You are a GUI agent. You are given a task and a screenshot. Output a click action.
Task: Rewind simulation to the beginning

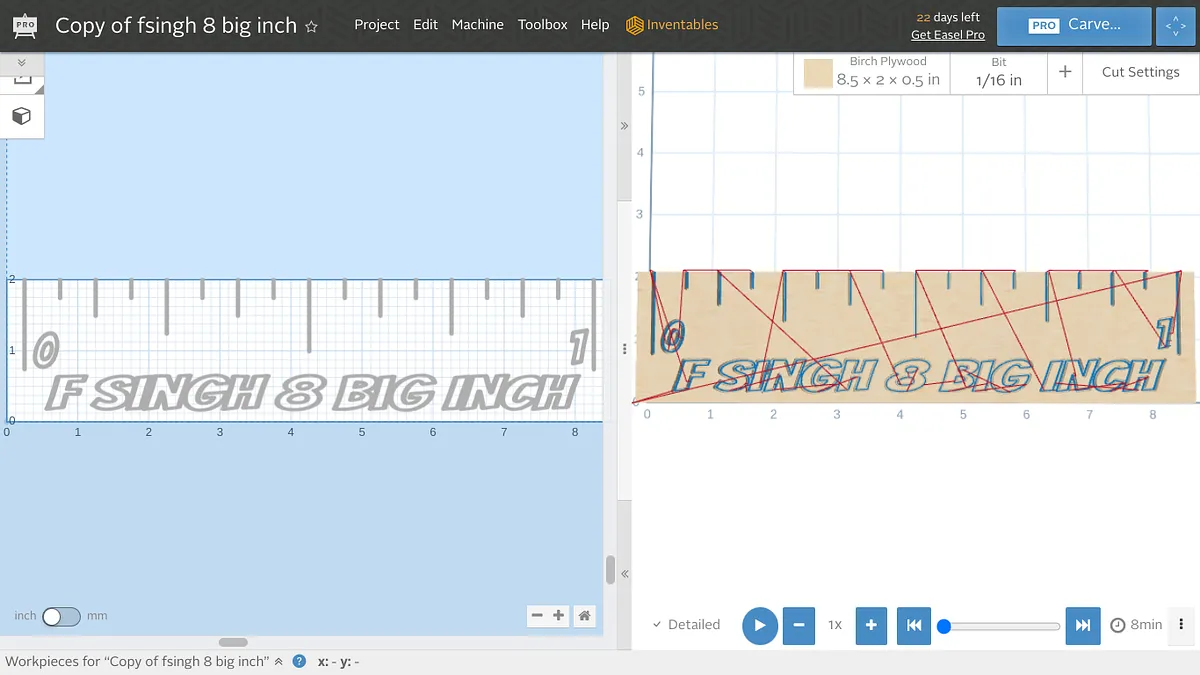coord(913,625)
